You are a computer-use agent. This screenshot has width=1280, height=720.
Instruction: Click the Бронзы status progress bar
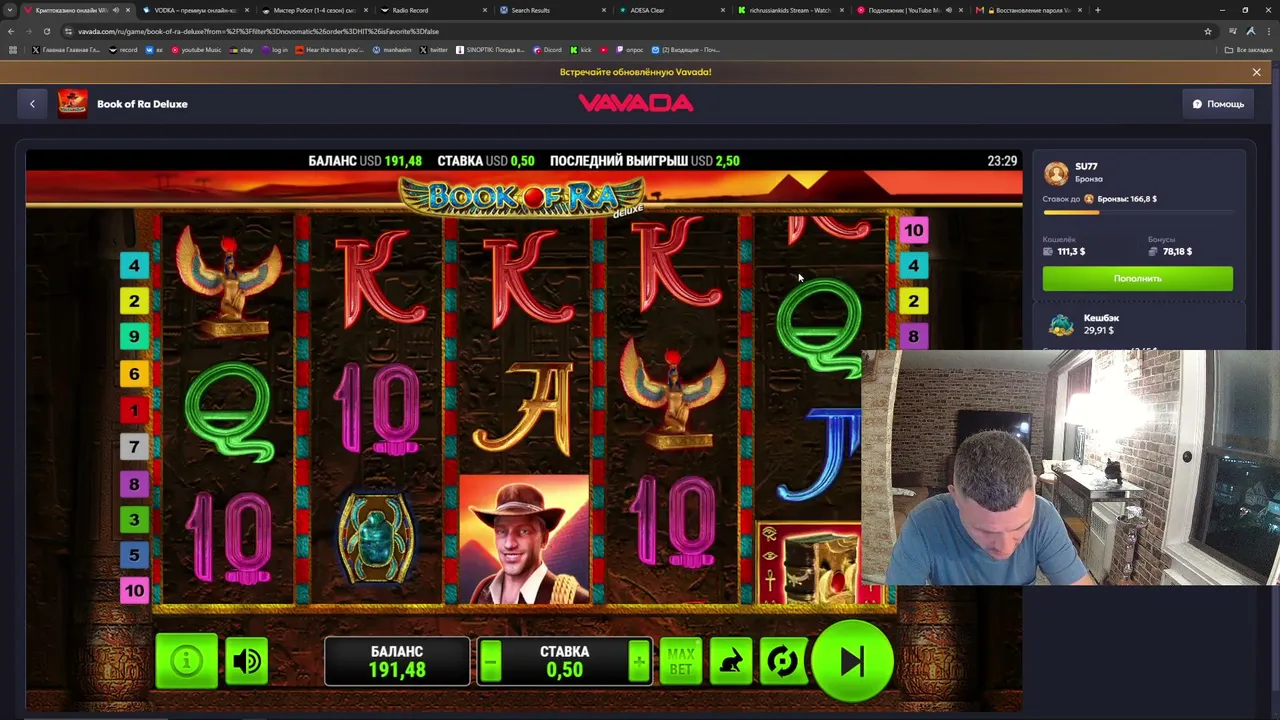pyautogui.click(x=1138, y=212)
